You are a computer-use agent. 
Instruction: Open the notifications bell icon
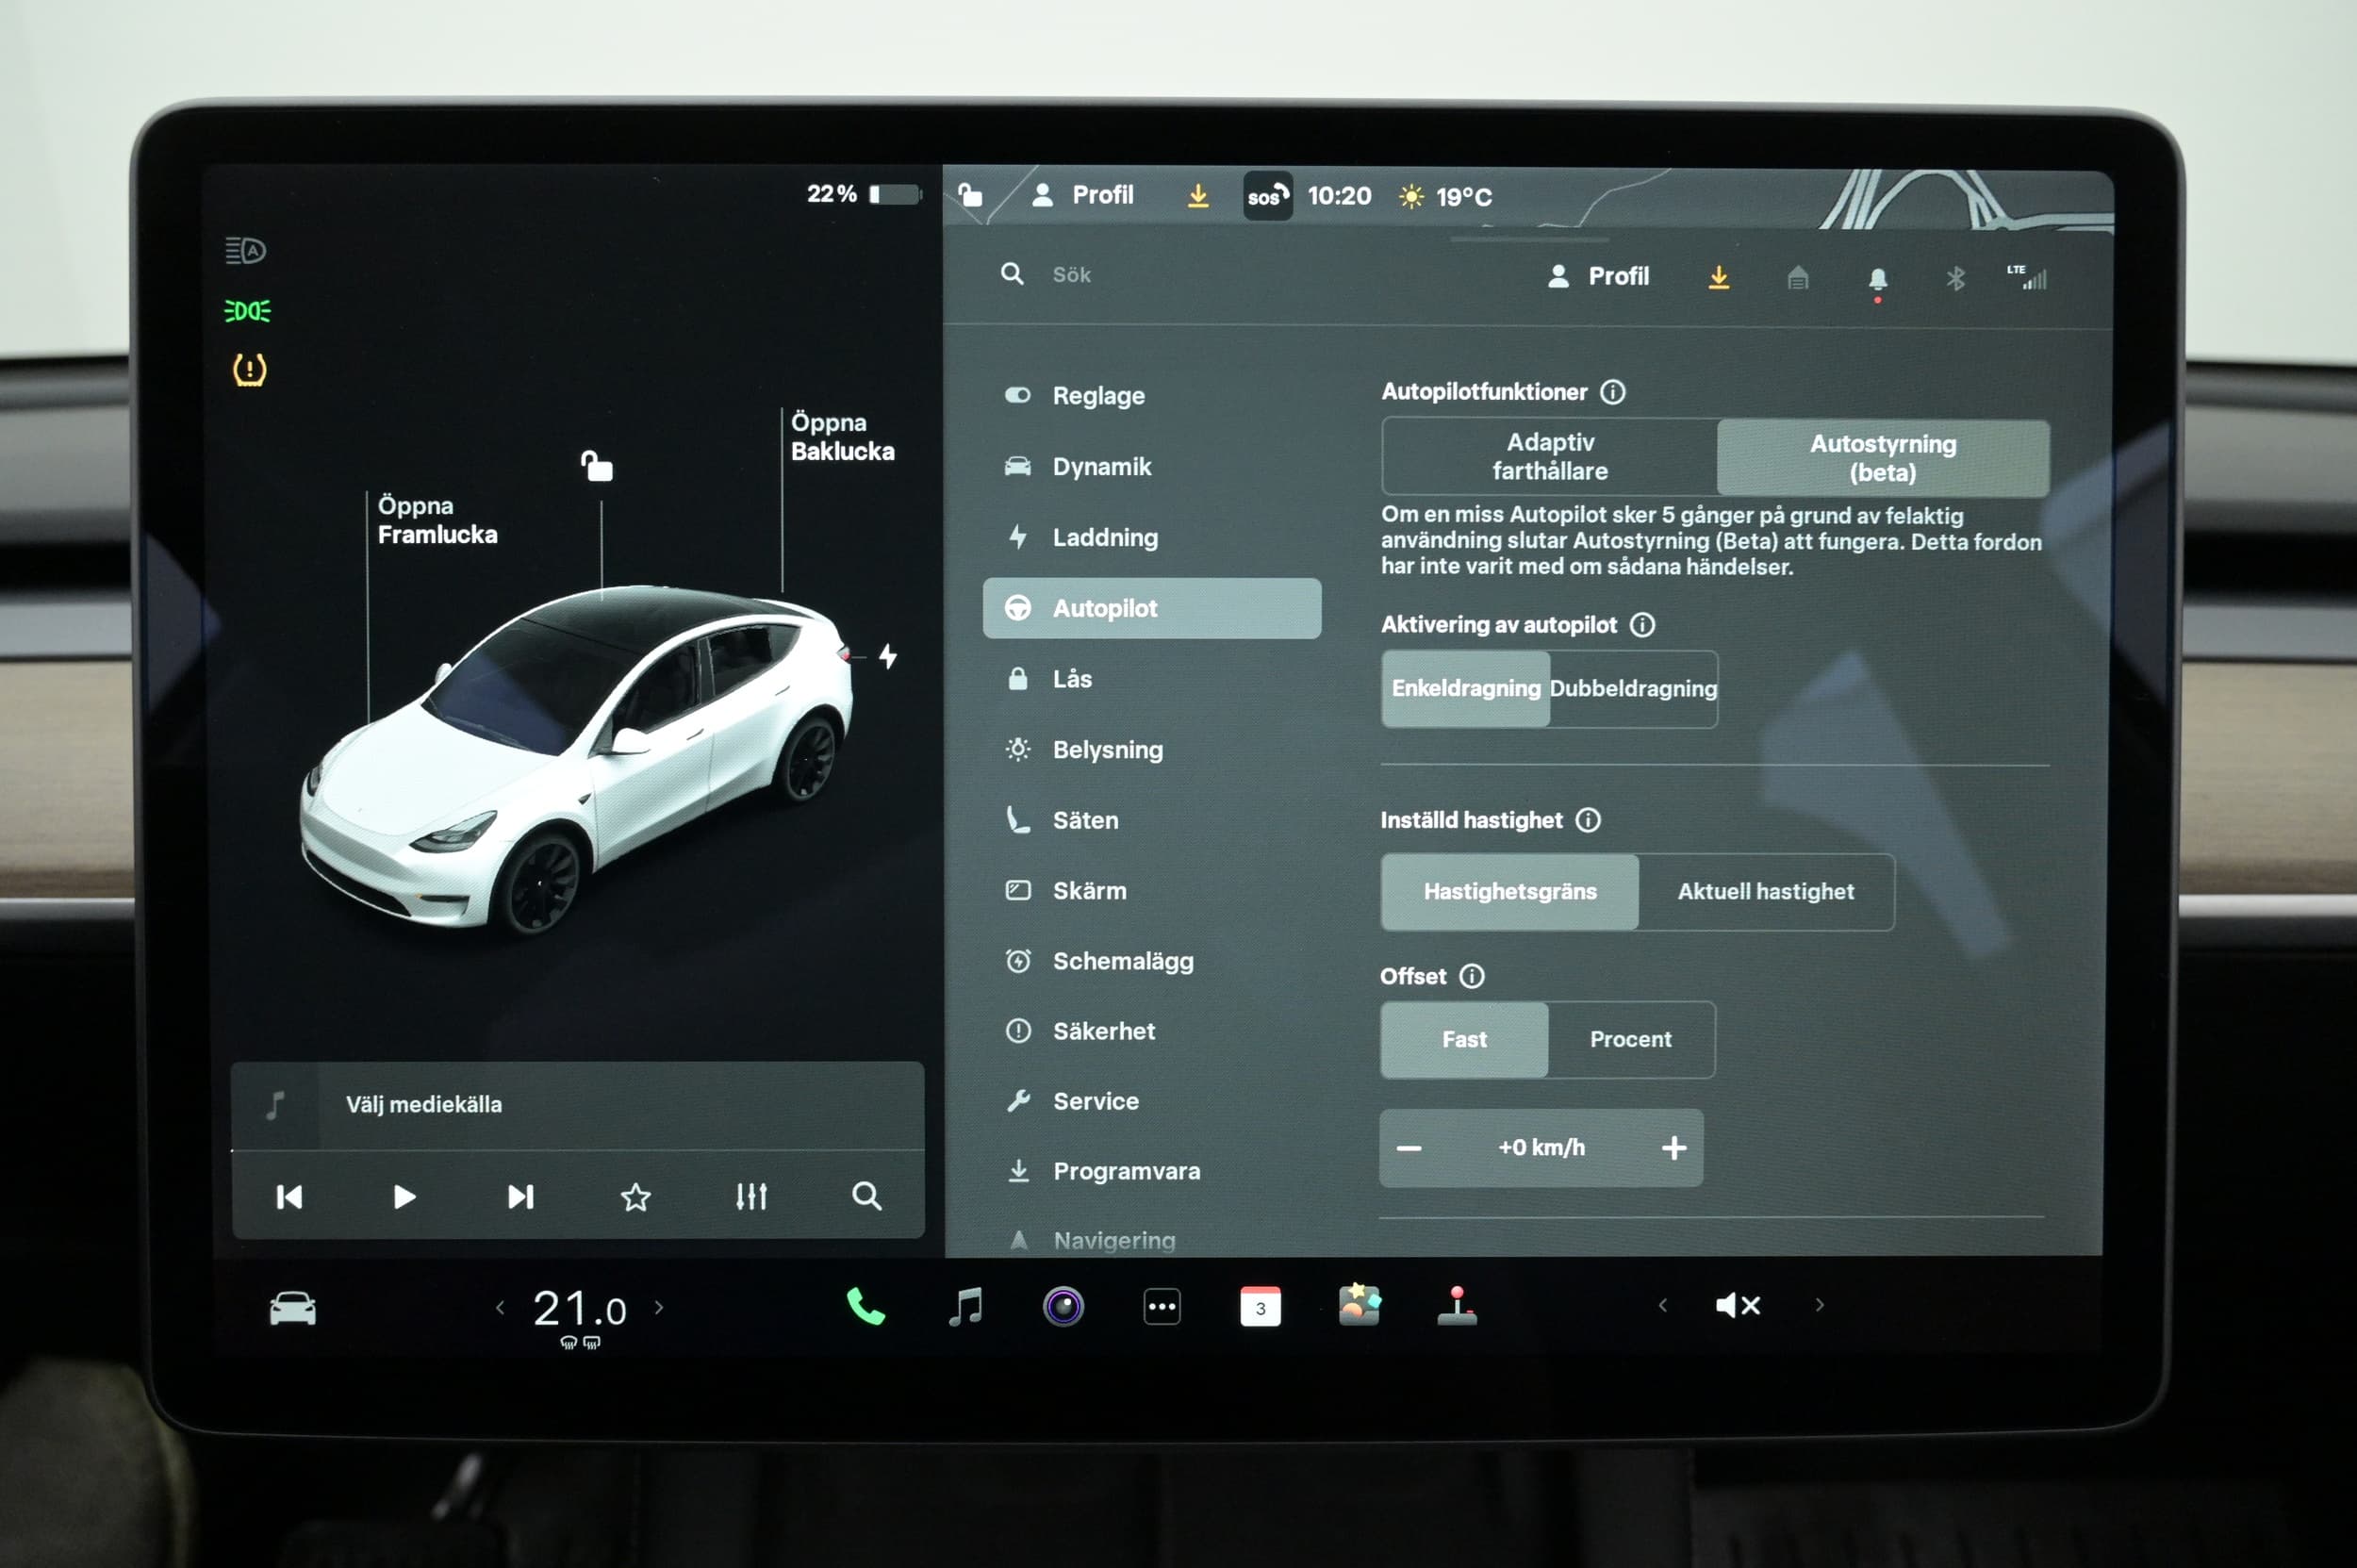click(x=1877, y=280)
